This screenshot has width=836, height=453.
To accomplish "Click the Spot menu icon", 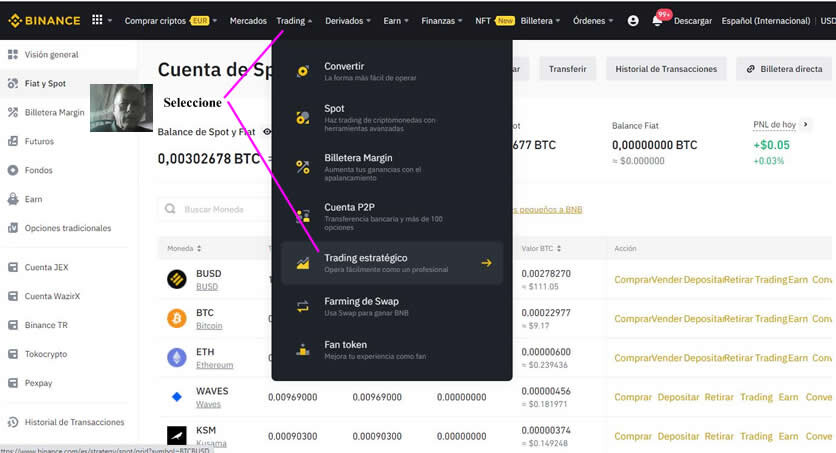I will [303, 118].
